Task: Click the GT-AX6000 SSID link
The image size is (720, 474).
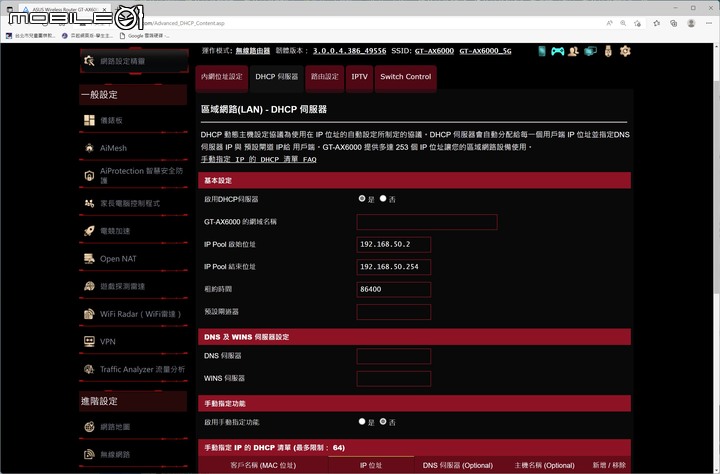Action: (434, 51)
